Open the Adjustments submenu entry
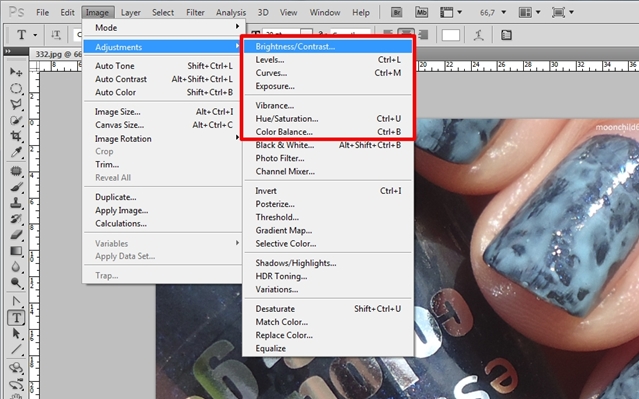Image resolution: width=639 pixels, height=399 pixels. click(162, 47)
